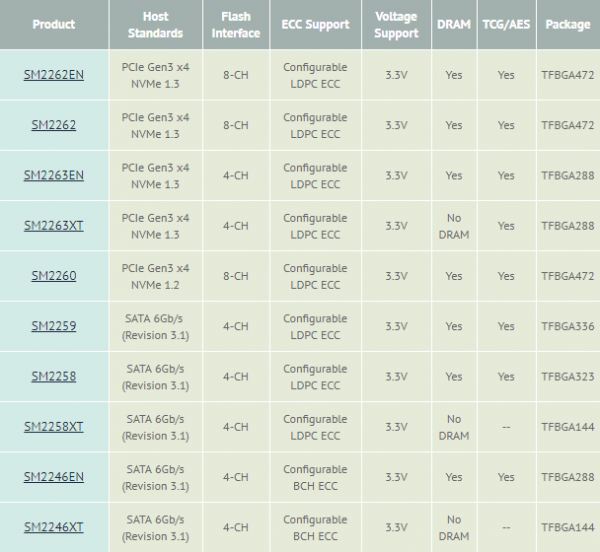Open the SM2262EN product link
Screen dimensions: 600x552
click(x=54, y=75)
